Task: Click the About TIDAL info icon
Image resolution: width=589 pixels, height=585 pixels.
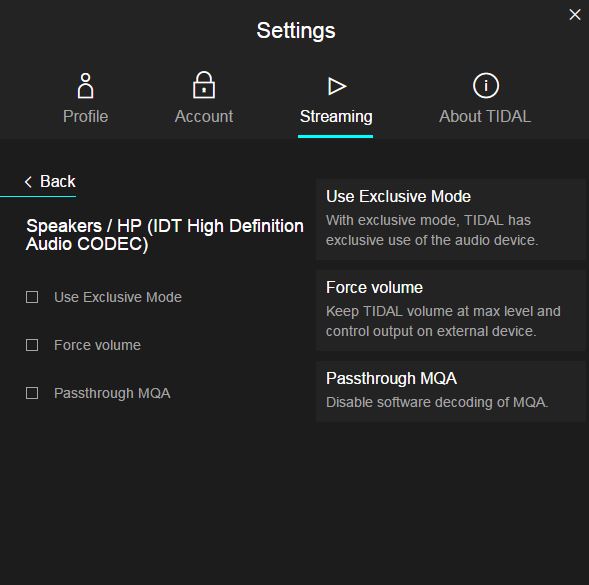Action: (x=486, y=85)
